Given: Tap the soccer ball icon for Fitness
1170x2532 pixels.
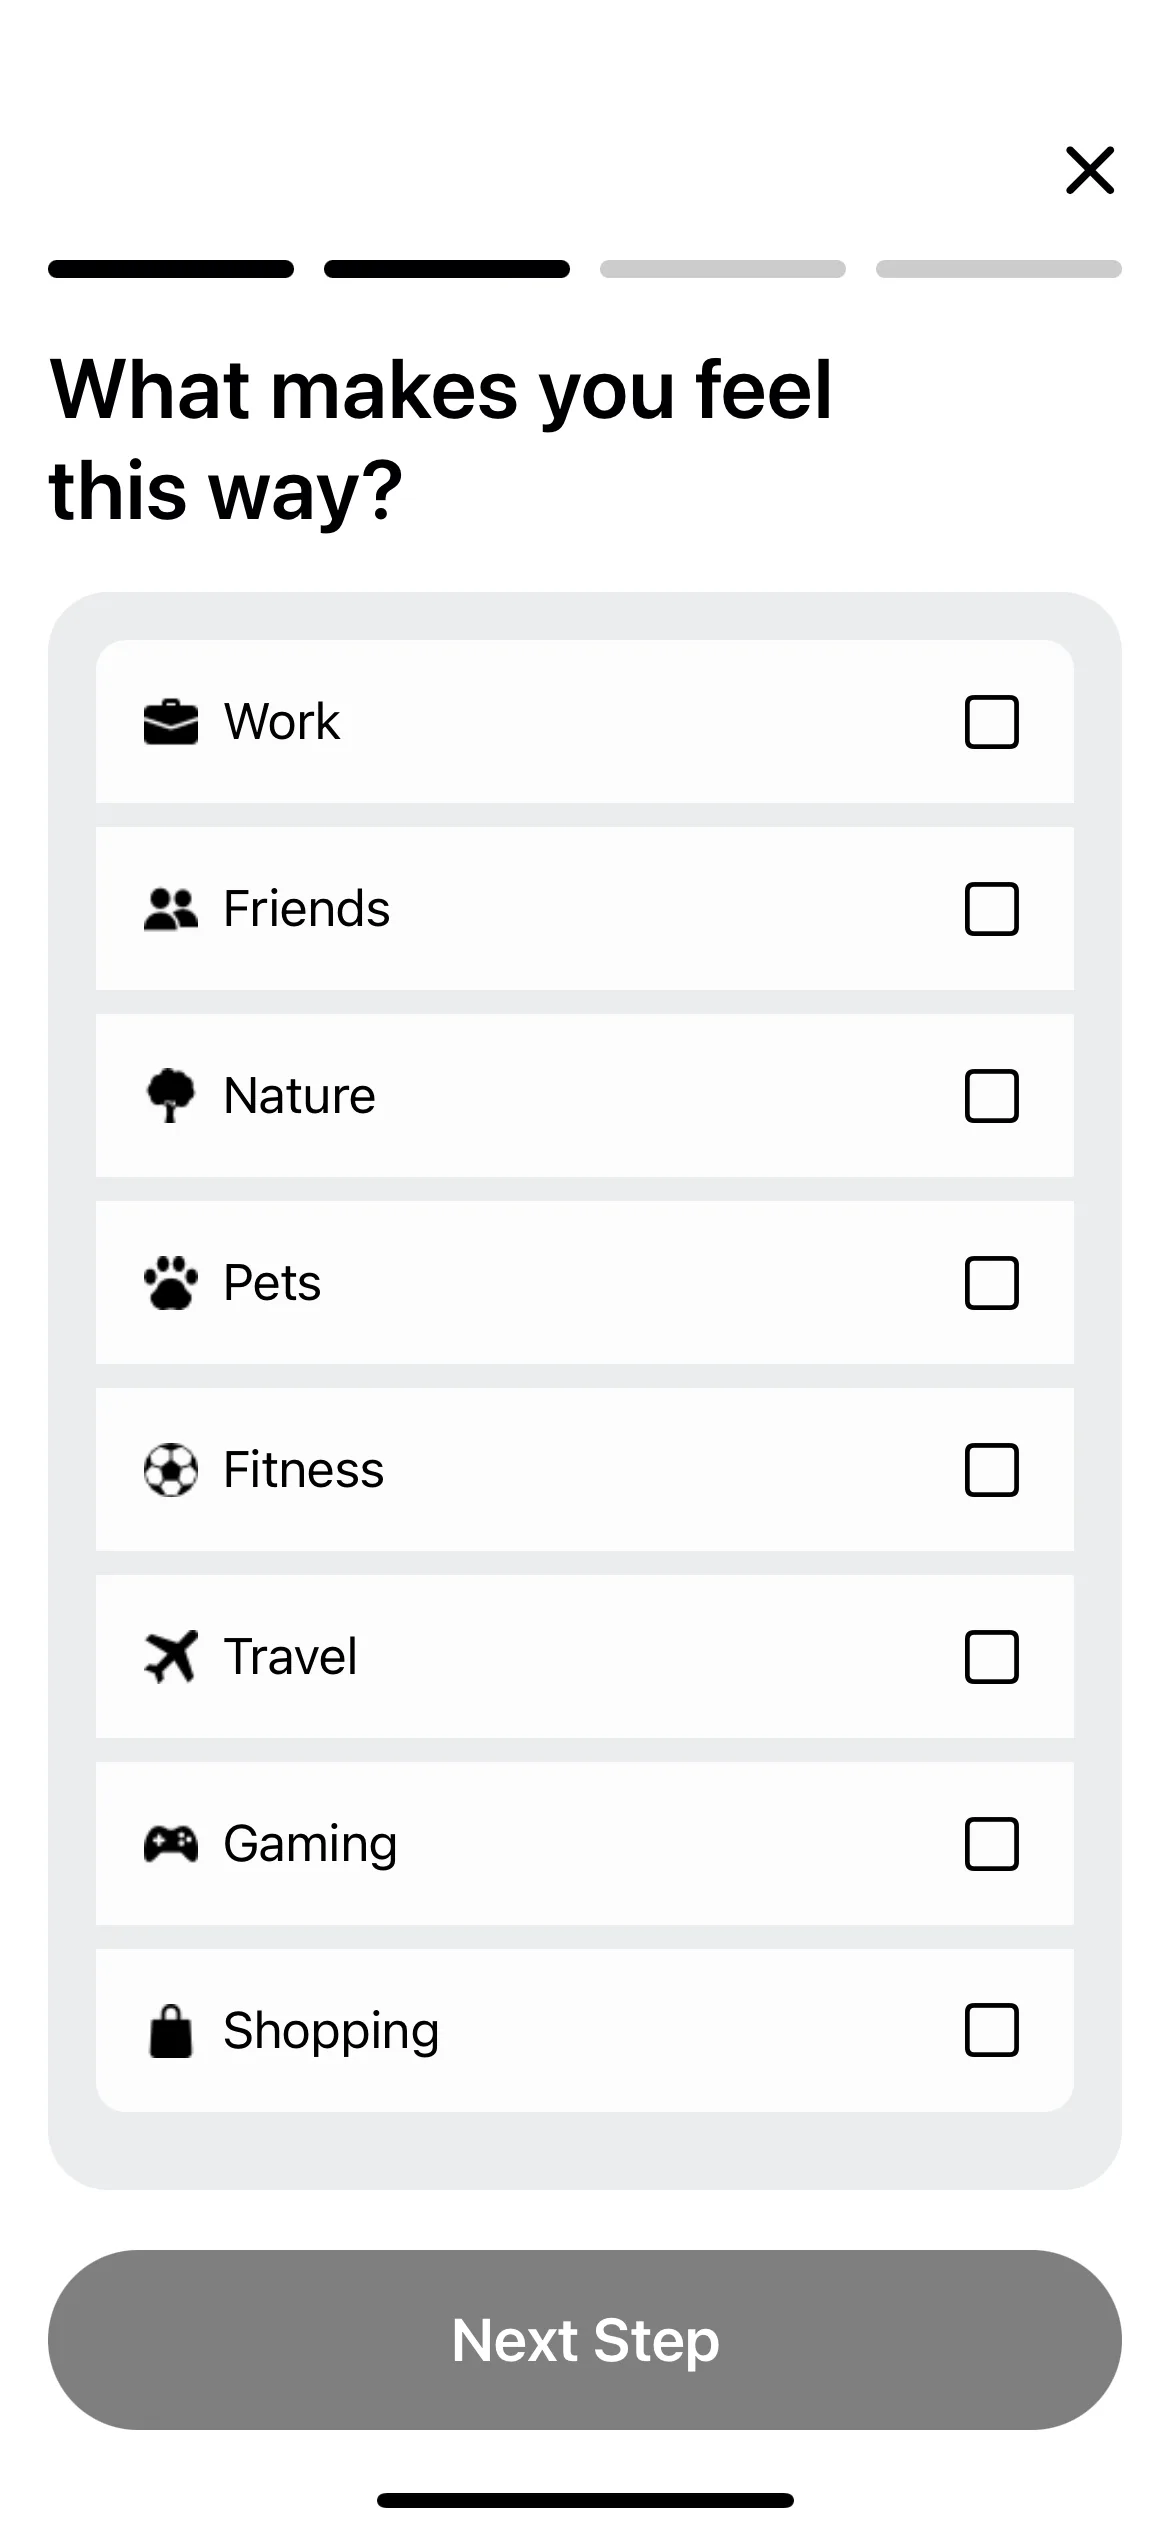Looking at the screenshot, I should coord(171,1470).
